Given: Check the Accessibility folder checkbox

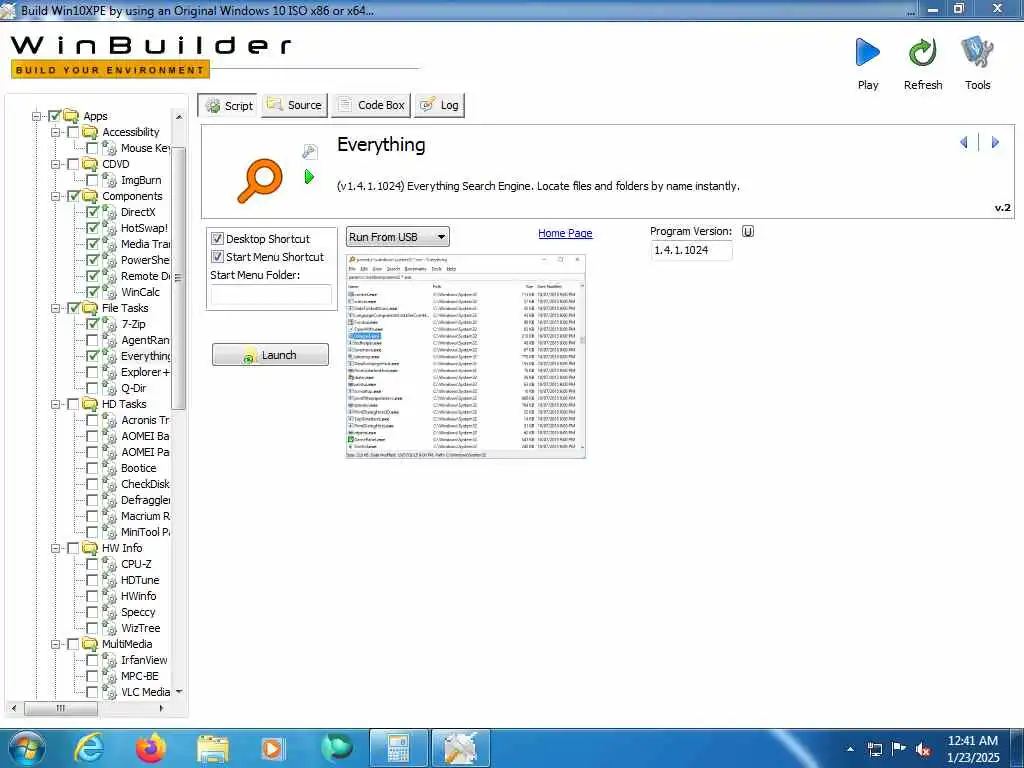Looking at the screenshot, I should (73, 132).
